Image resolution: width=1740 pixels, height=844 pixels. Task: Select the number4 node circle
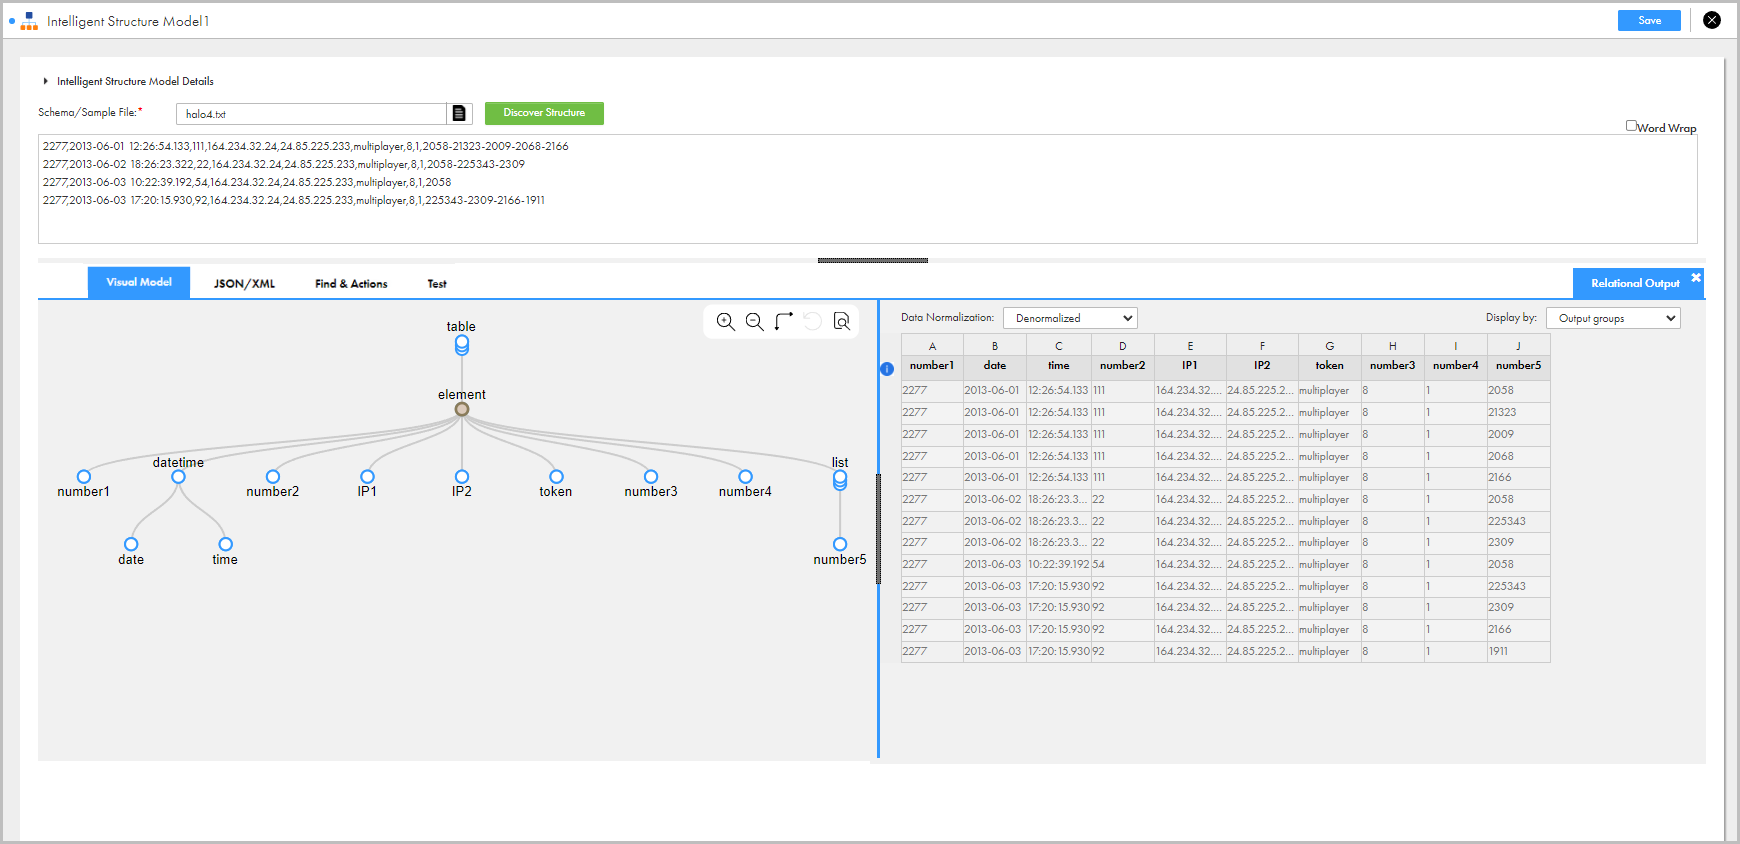click(745, 477)
